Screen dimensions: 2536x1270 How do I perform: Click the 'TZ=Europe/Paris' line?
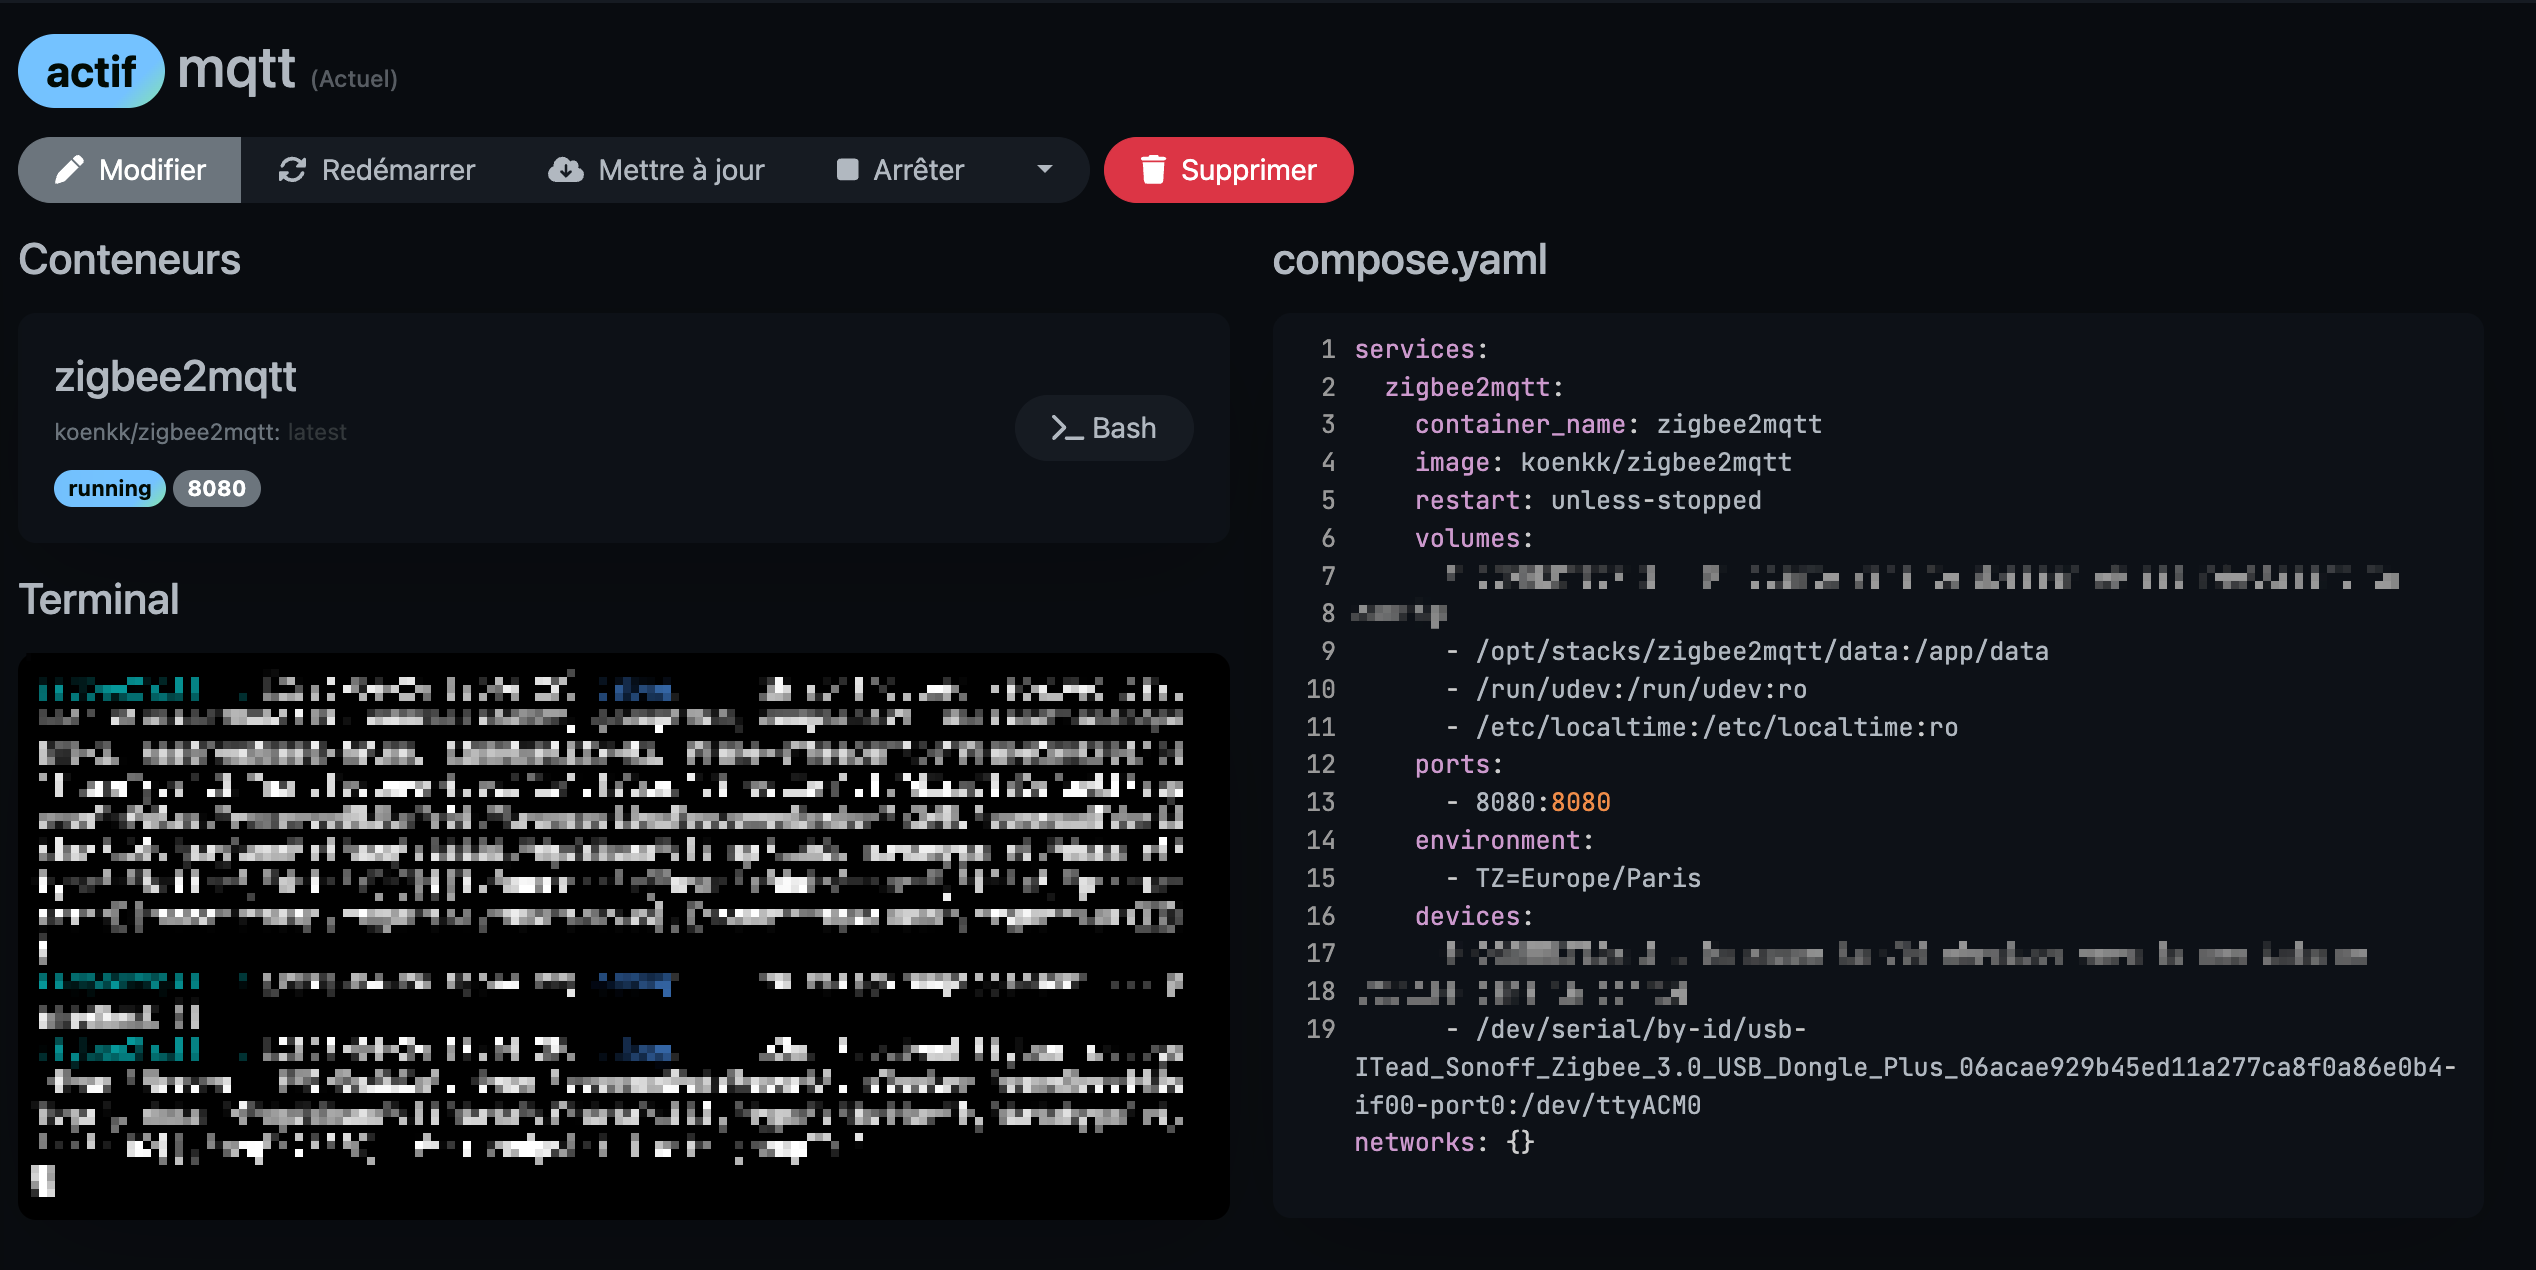click(1573, 878)
